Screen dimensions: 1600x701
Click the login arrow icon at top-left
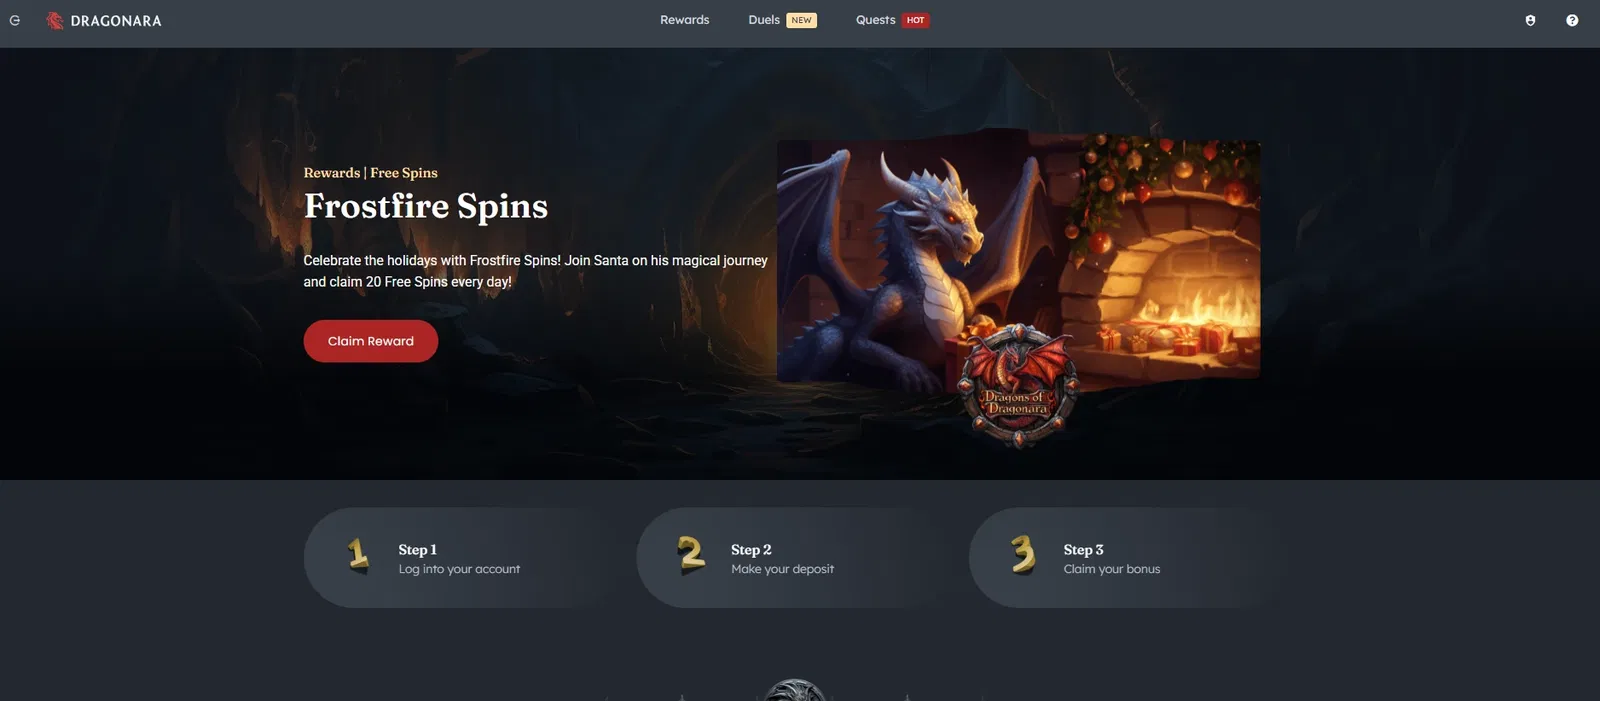[14, 20]
